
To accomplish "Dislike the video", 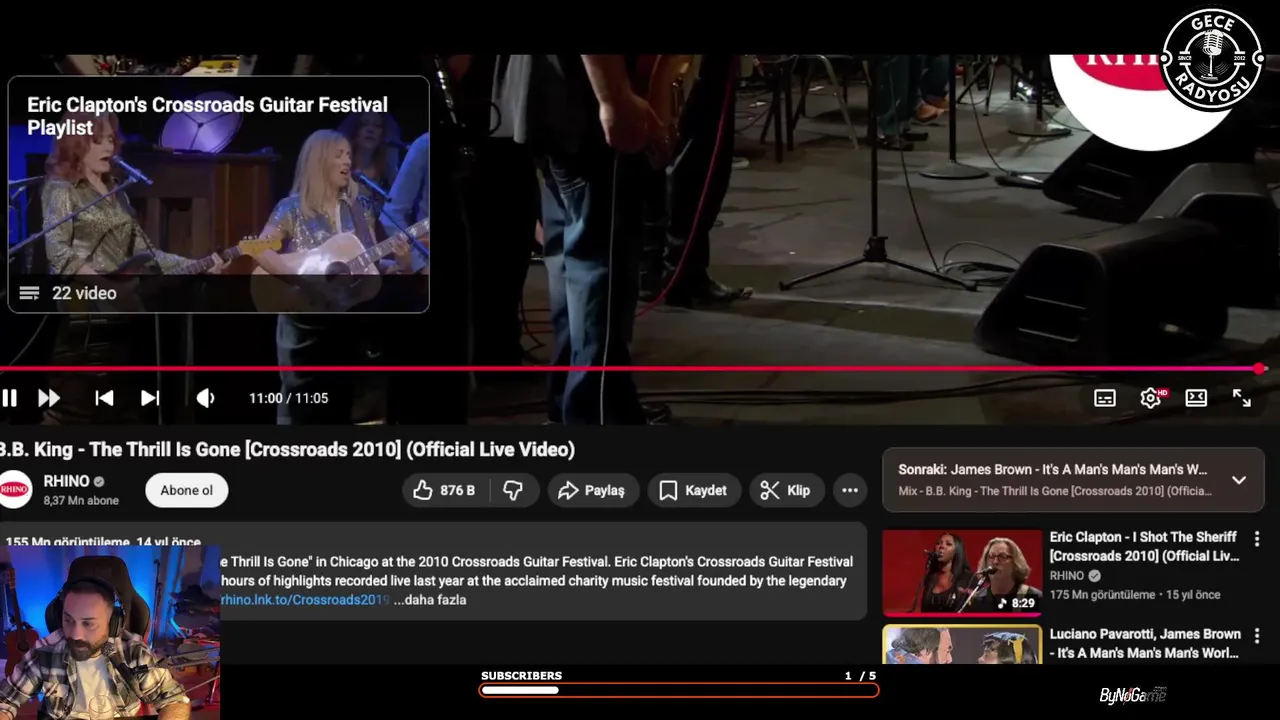I will click(x=513, y=490).
